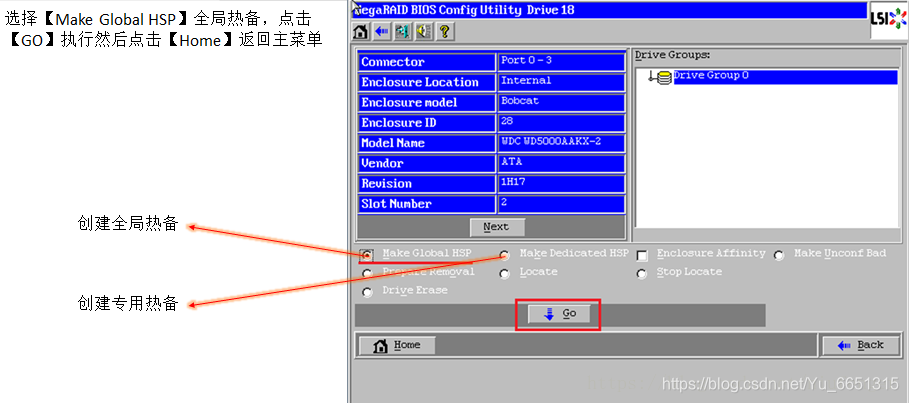Click the Enclosure model value Bobcat

[561, 103]
